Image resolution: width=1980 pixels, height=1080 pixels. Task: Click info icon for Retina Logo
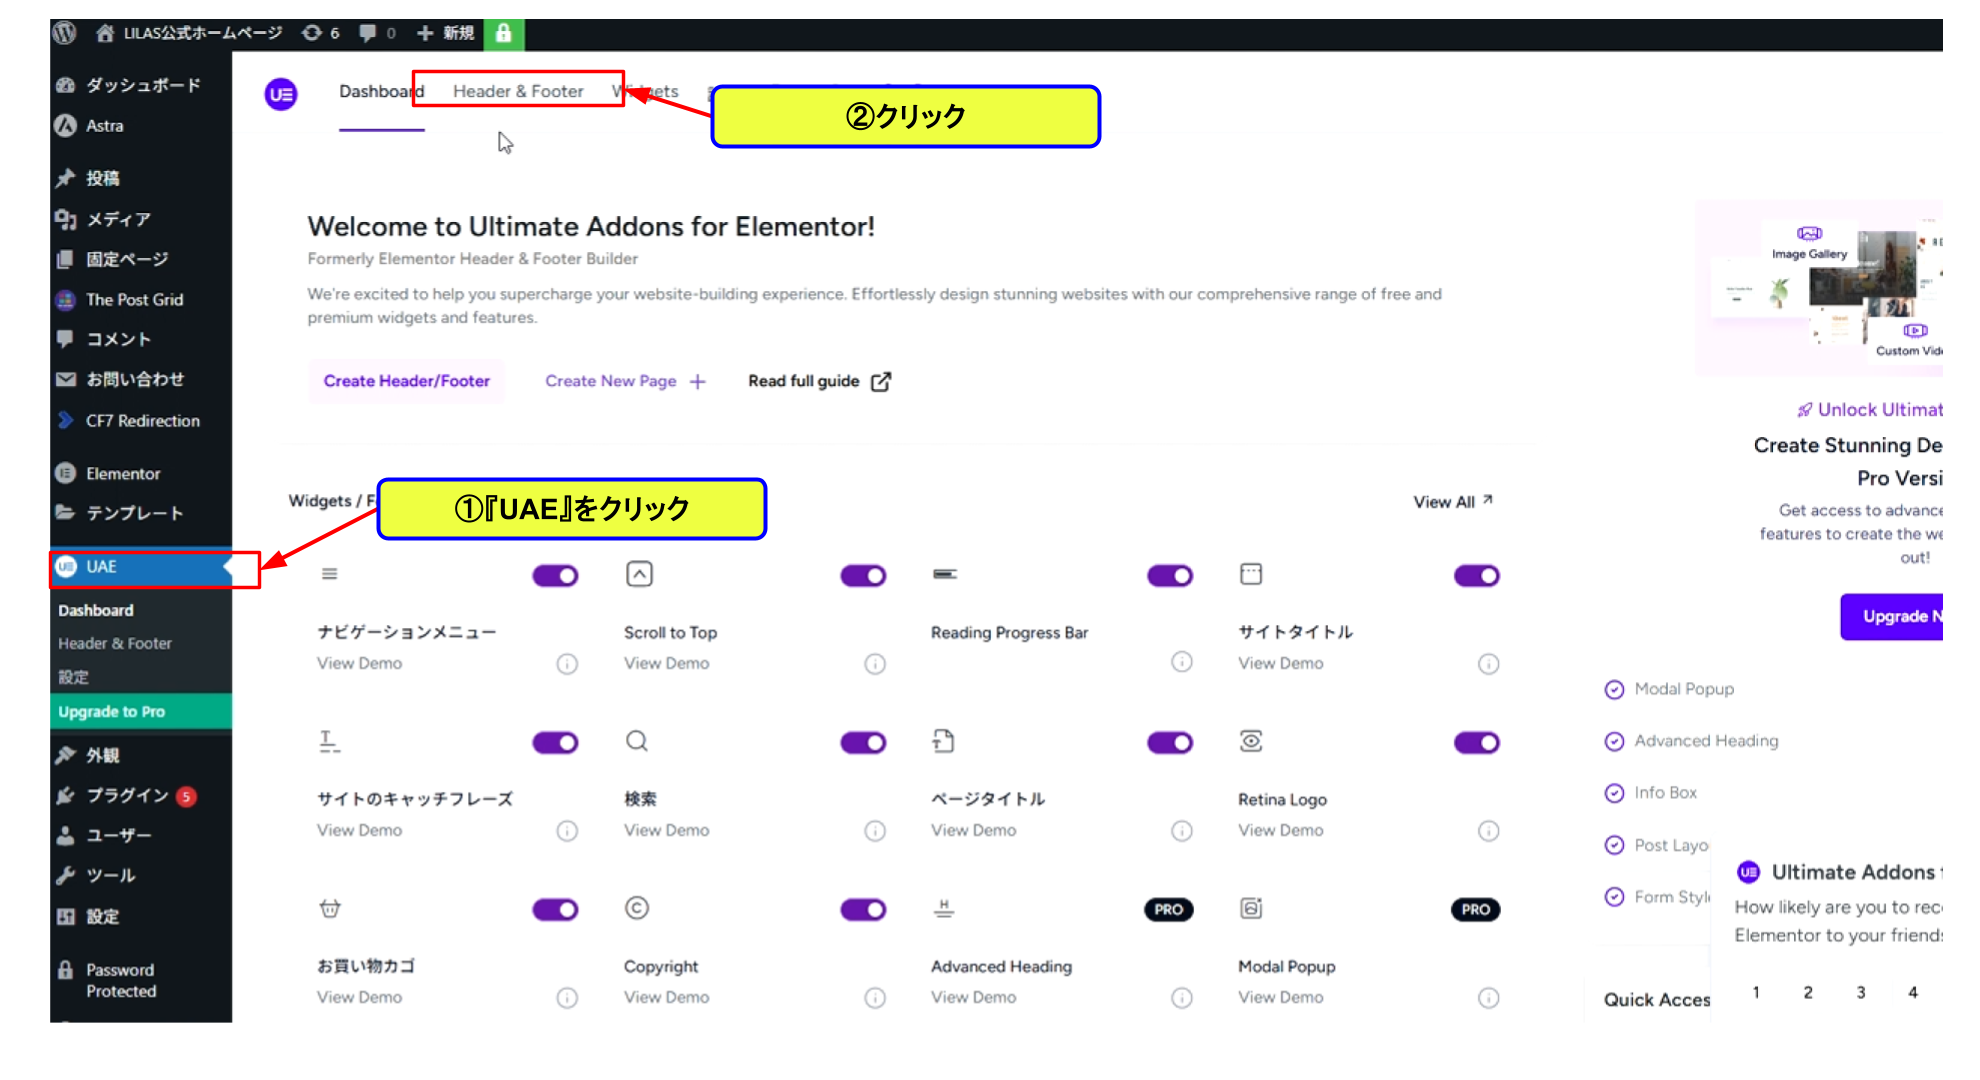point(1489,831)
